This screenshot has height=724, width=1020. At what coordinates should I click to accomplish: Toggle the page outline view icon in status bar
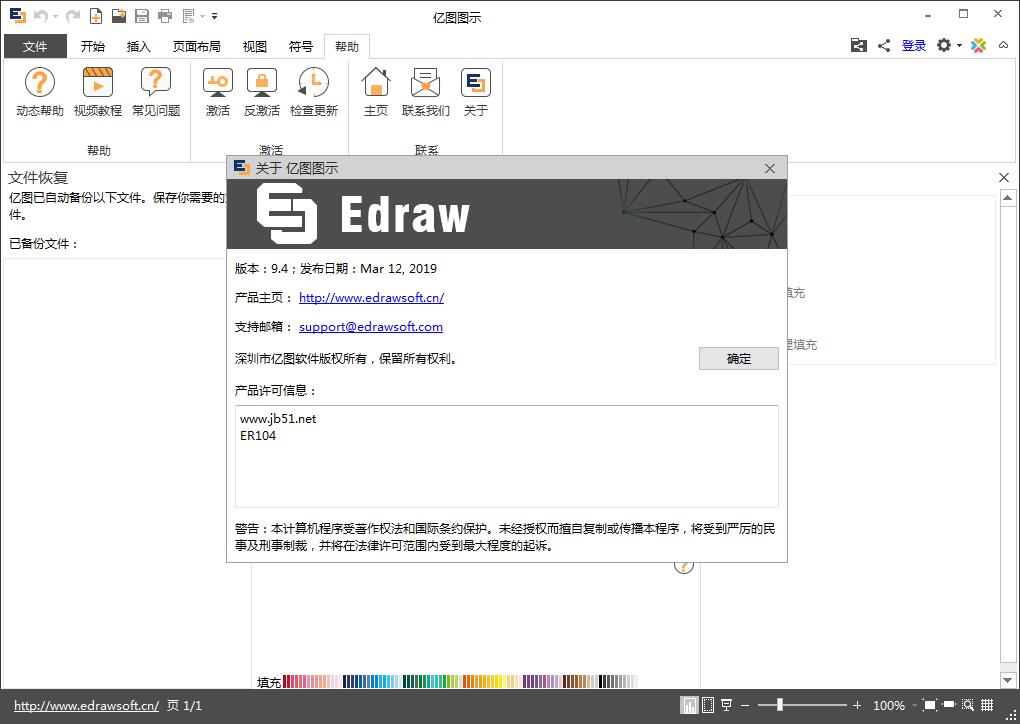(708, 705)
